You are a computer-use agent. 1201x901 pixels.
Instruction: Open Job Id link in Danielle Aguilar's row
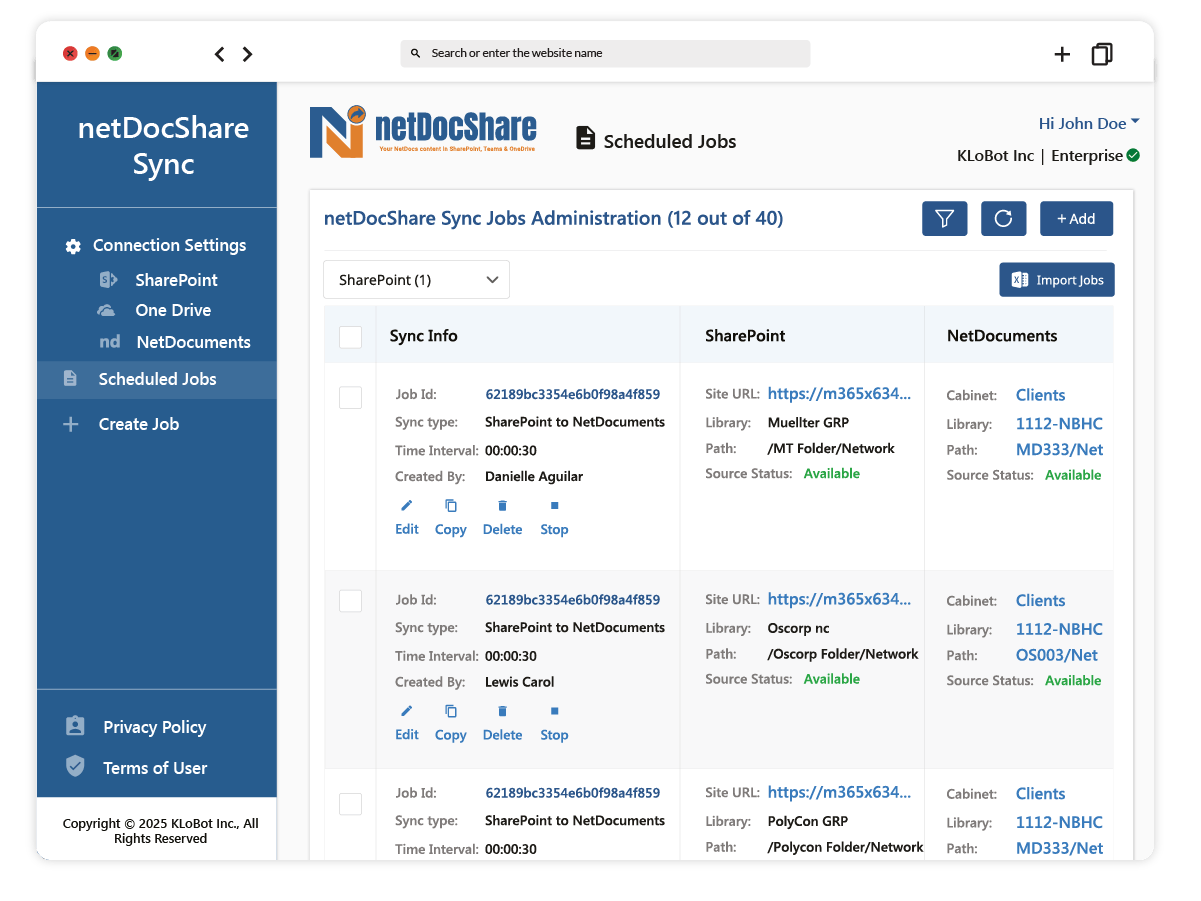click(572, 395)
